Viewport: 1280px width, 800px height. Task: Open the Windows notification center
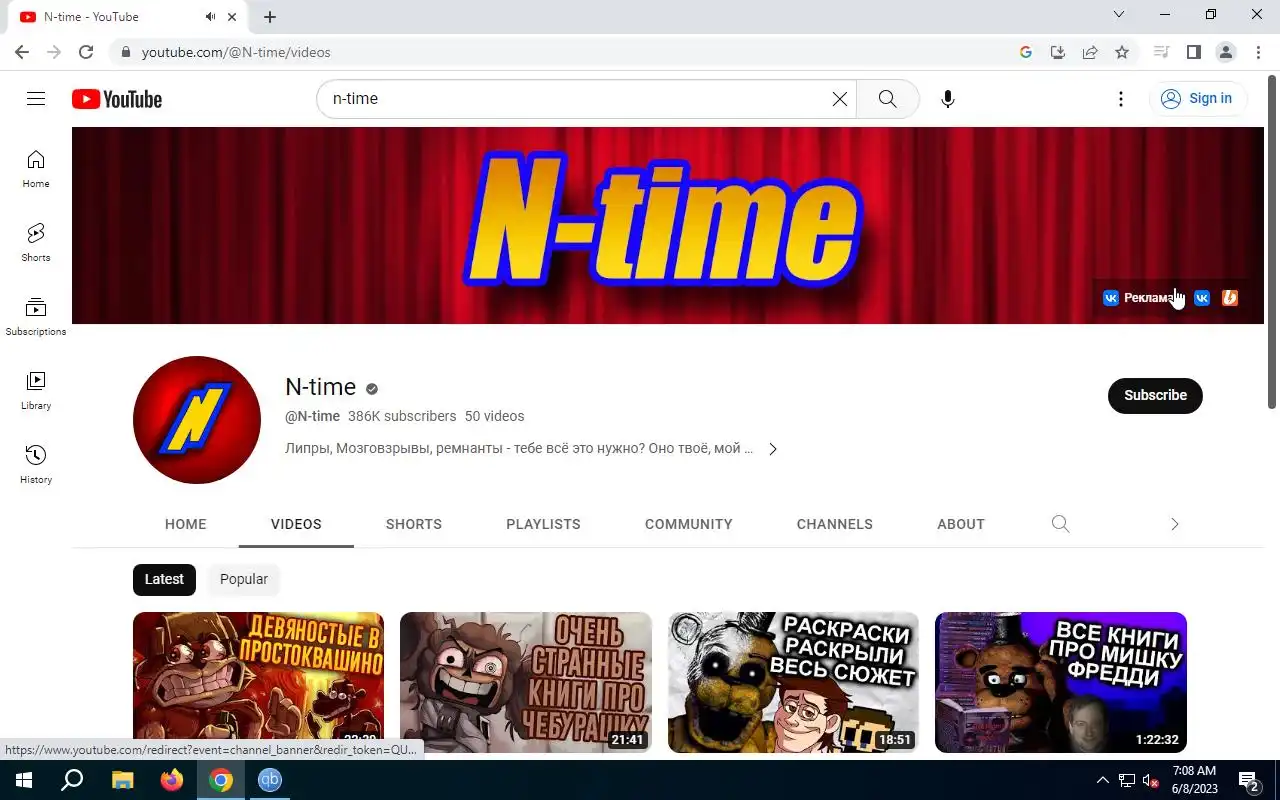pyautogui.click(x=1248, y=780)
